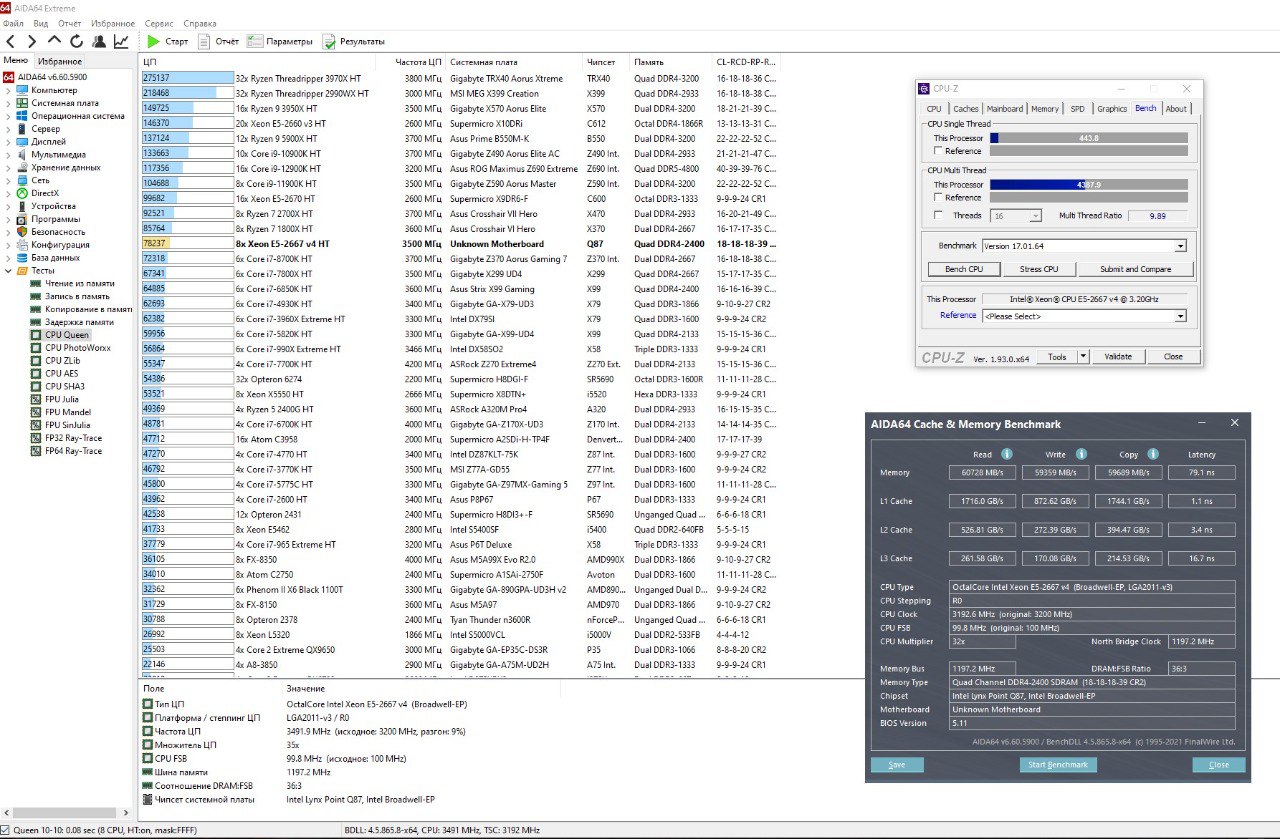1280x839 pixels.
Task: Click the Read info icon in Cache & Memory Benchmark
Action: click(x=1007, y=454)
